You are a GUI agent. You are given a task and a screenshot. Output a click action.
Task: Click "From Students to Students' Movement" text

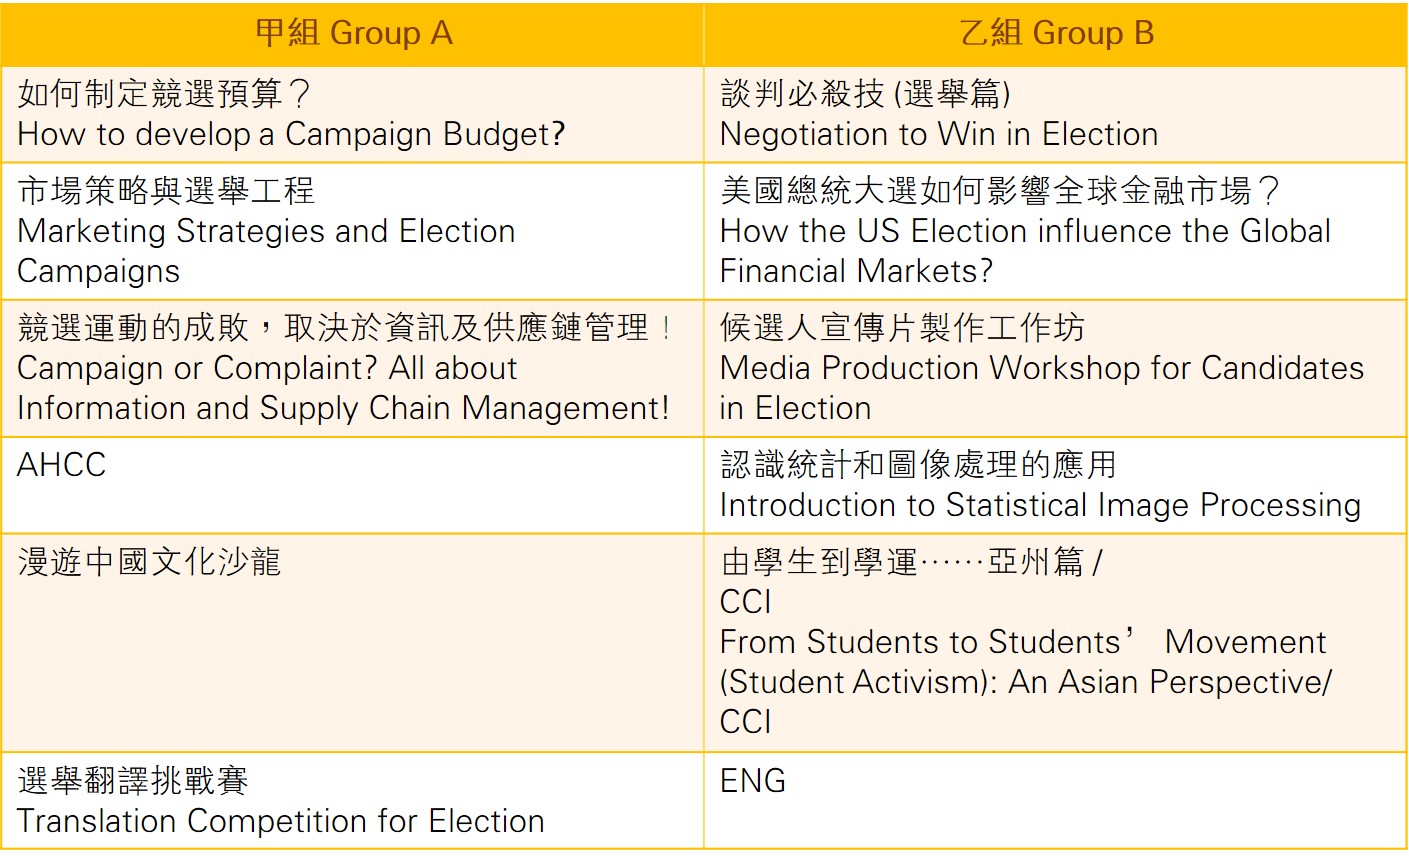point(1022,642)
